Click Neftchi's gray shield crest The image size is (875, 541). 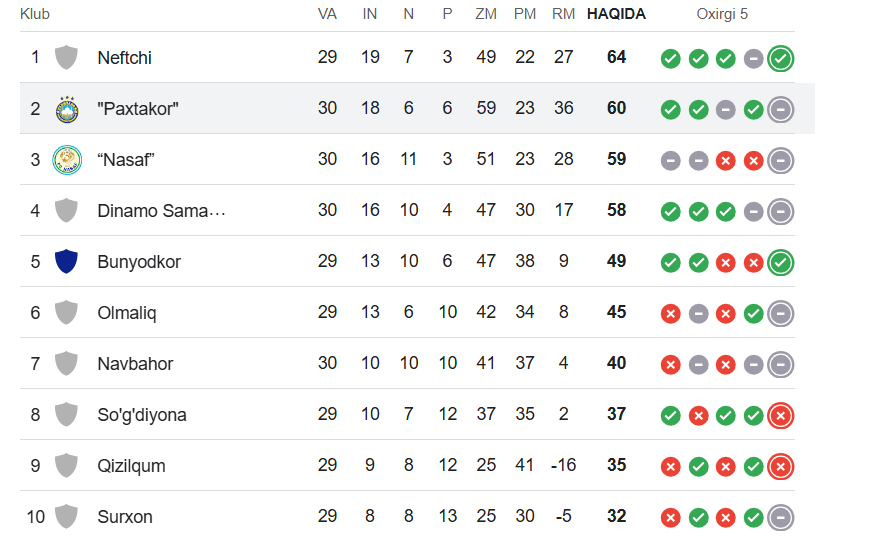tap(66, 57)
